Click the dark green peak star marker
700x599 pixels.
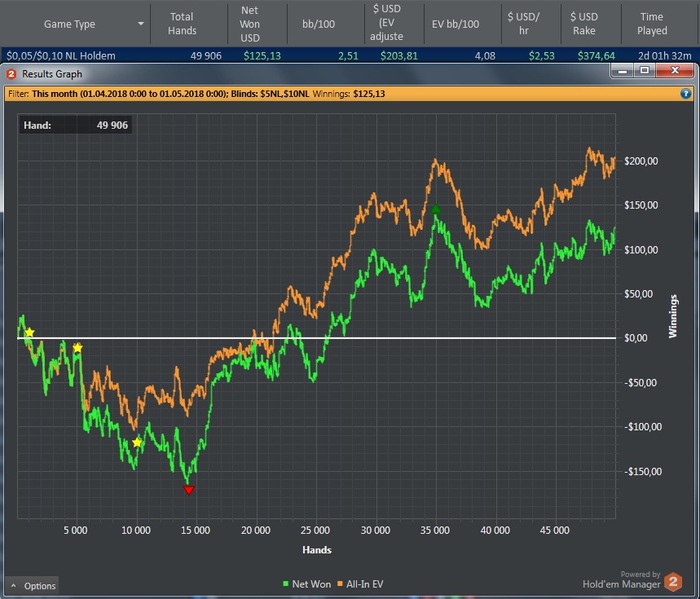click(436, 209)
